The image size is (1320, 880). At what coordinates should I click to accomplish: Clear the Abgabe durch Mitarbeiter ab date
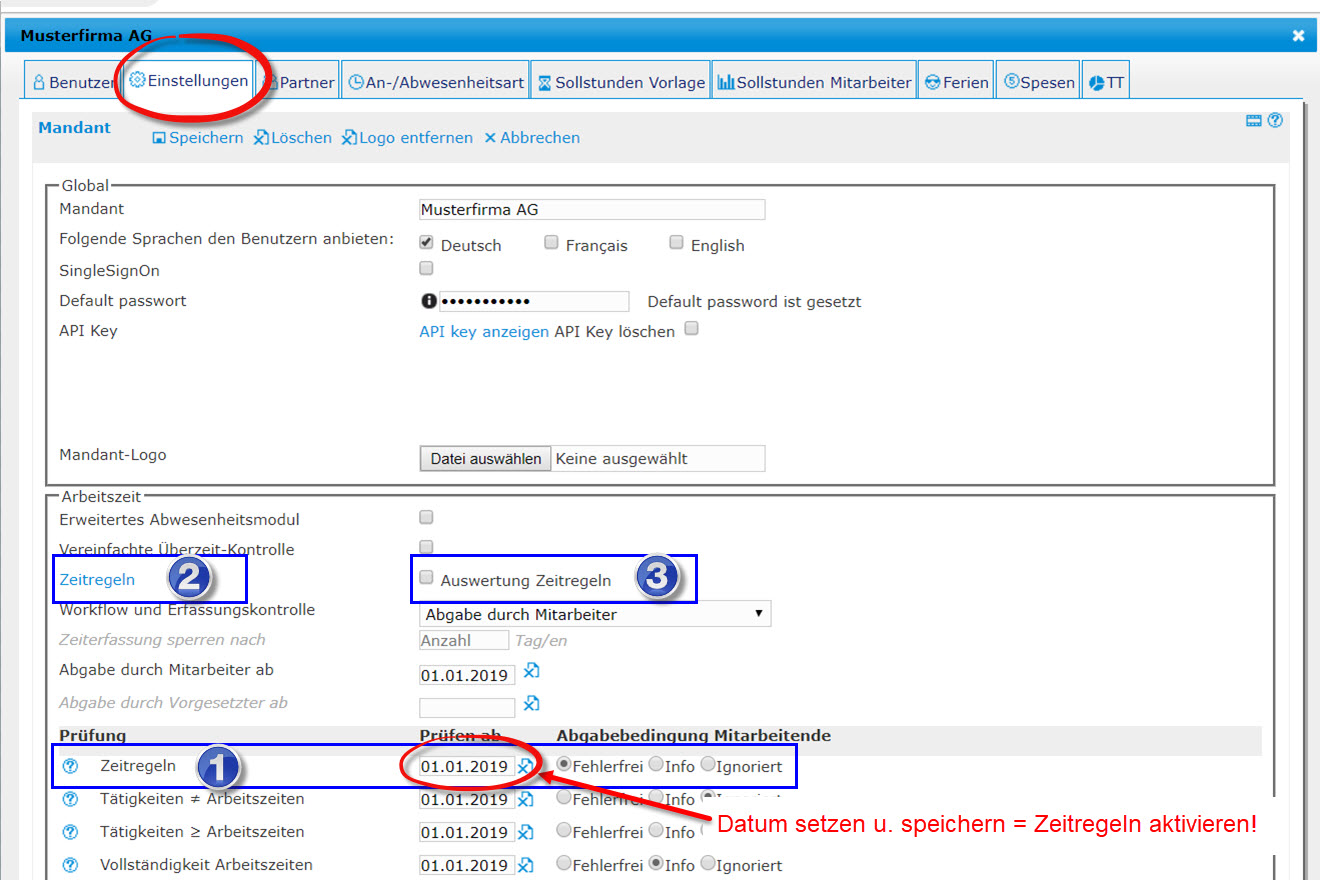[531, 671]
